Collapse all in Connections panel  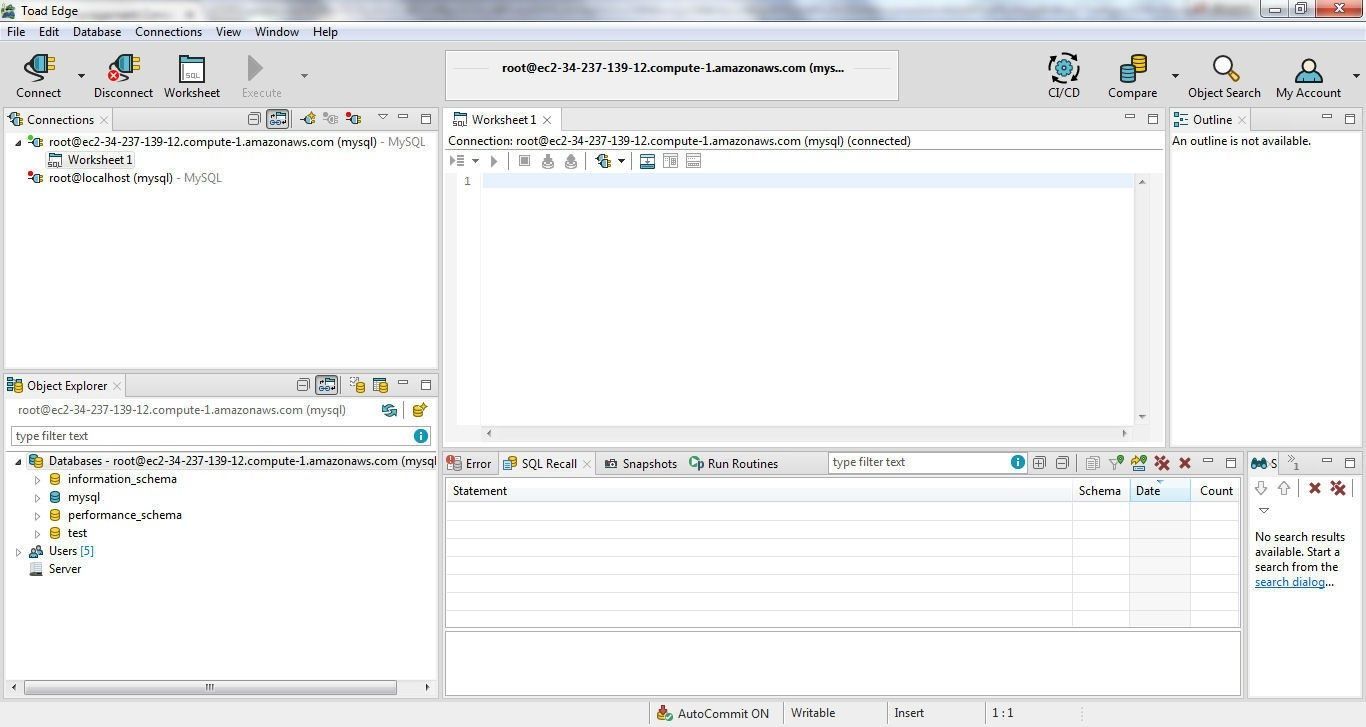click(x=254, y=119)
